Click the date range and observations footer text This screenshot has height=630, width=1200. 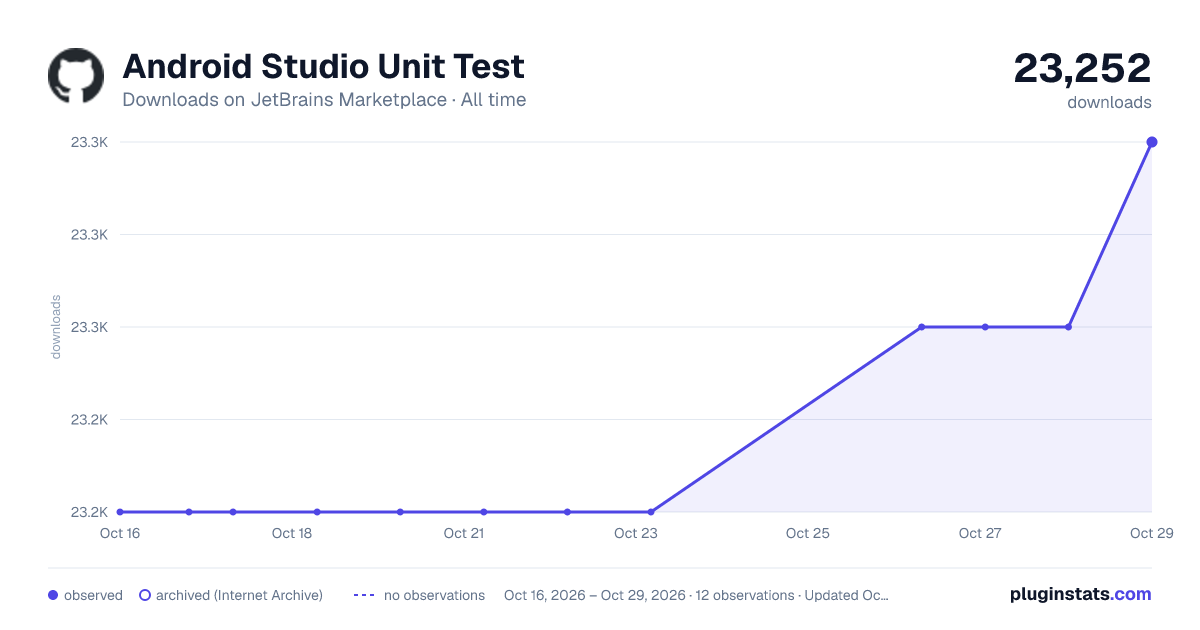[696, 595]
